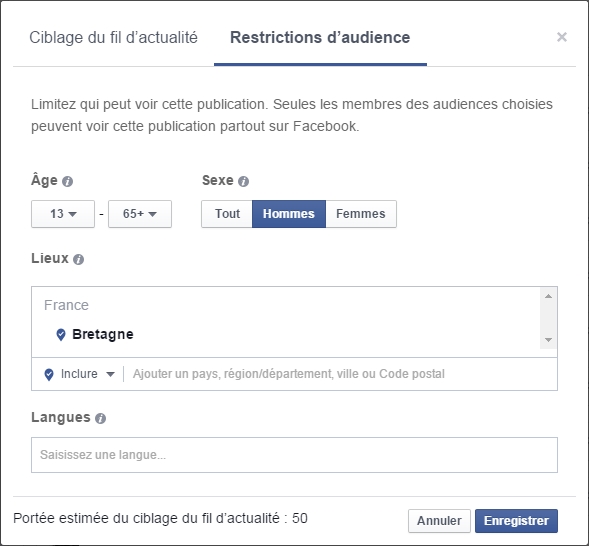Click the info icon next to Langues
Viewport: 589px width, 546px height.
point(100,418)
